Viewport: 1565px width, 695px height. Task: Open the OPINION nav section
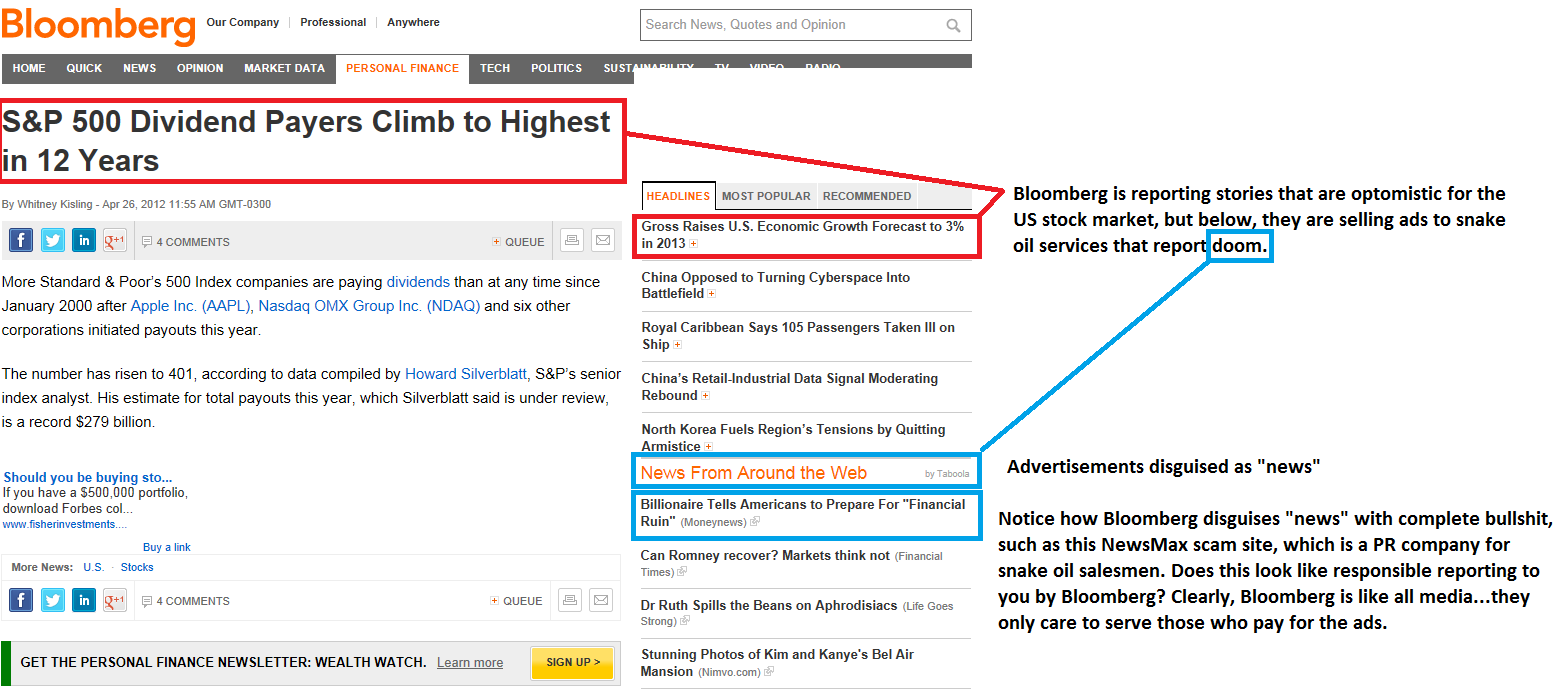(200, 68)
